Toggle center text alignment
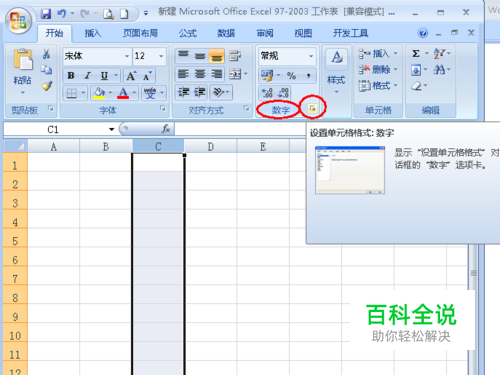The height and width of the screenshot is (375, 500). [x=200, y=74]
